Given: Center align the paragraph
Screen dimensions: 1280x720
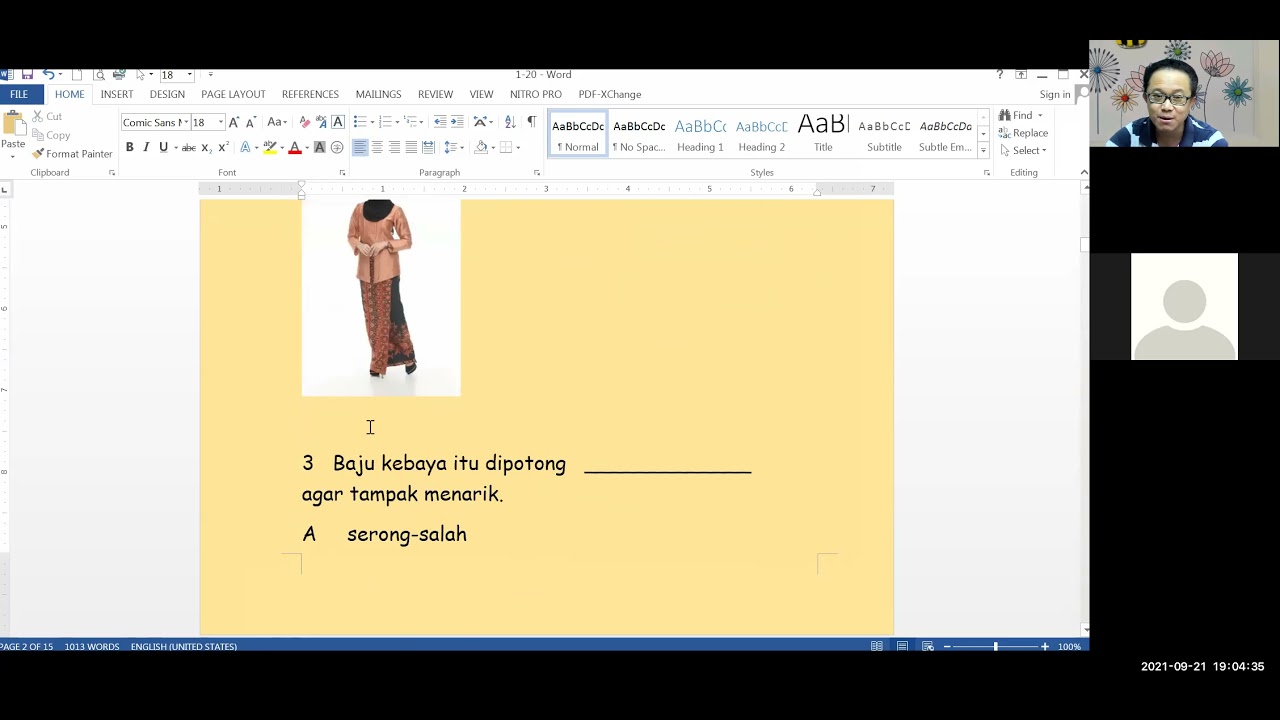Looking at the screenshot, I should (377, 148).
